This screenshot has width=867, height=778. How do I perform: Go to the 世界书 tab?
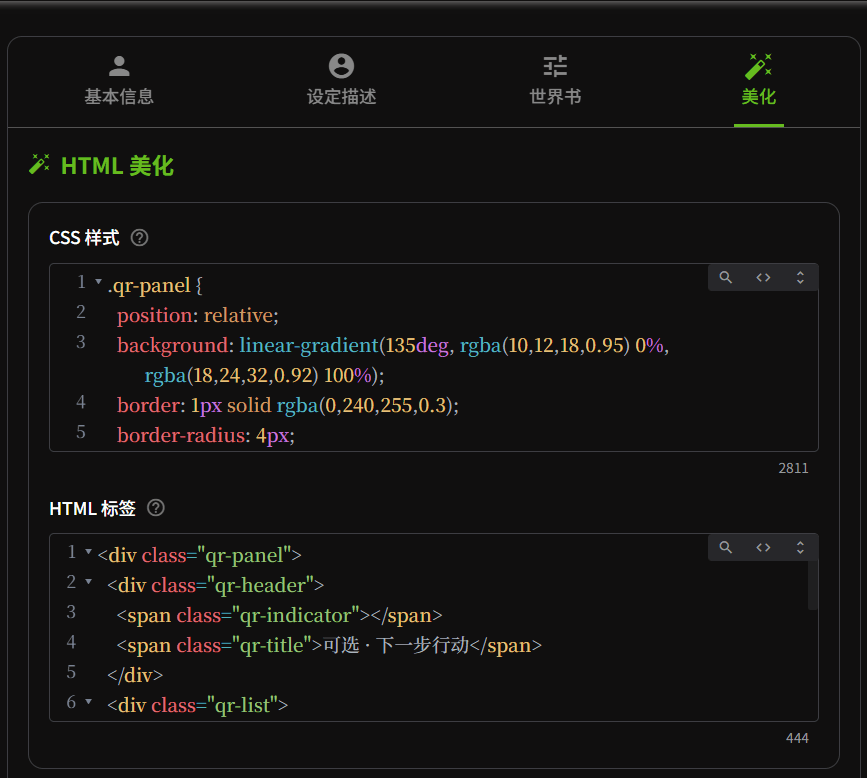point(555,81)
